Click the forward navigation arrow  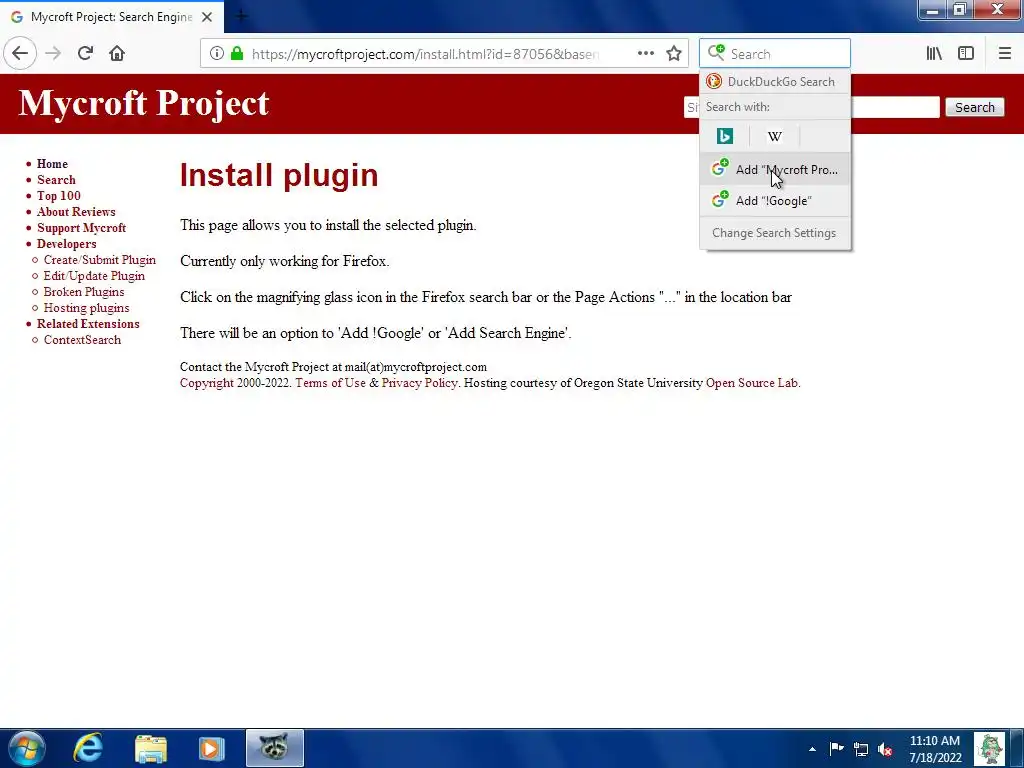pyautogui.click(x=53, y=54)
